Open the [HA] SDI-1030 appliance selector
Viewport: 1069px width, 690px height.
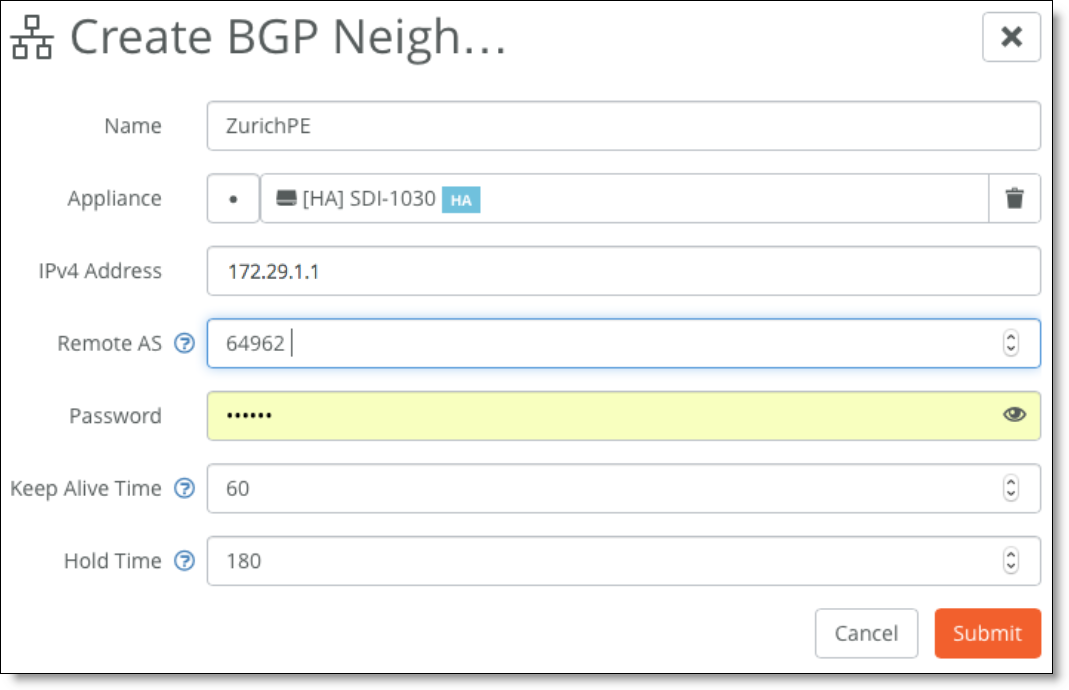coord(624,198)
